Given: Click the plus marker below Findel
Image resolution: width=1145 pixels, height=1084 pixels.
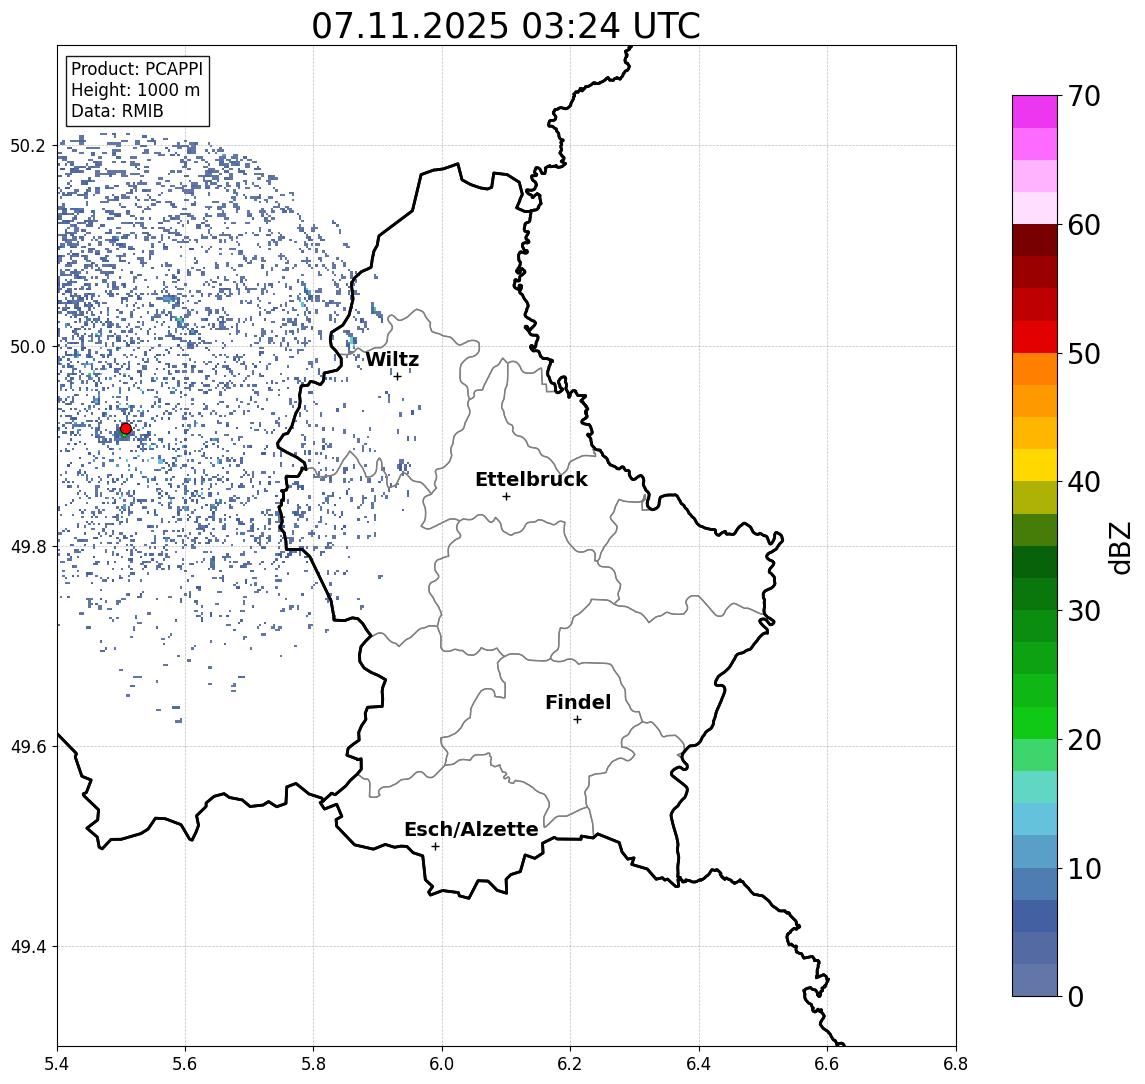Looking at the screenshot, I should (x=577, y=720).
